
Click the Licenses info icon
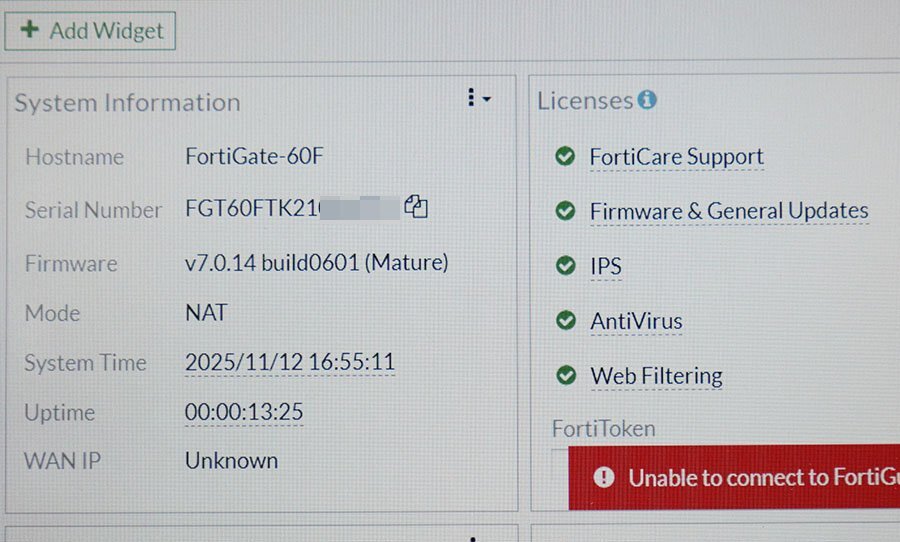pyautogui.click(x=647, y=100)
